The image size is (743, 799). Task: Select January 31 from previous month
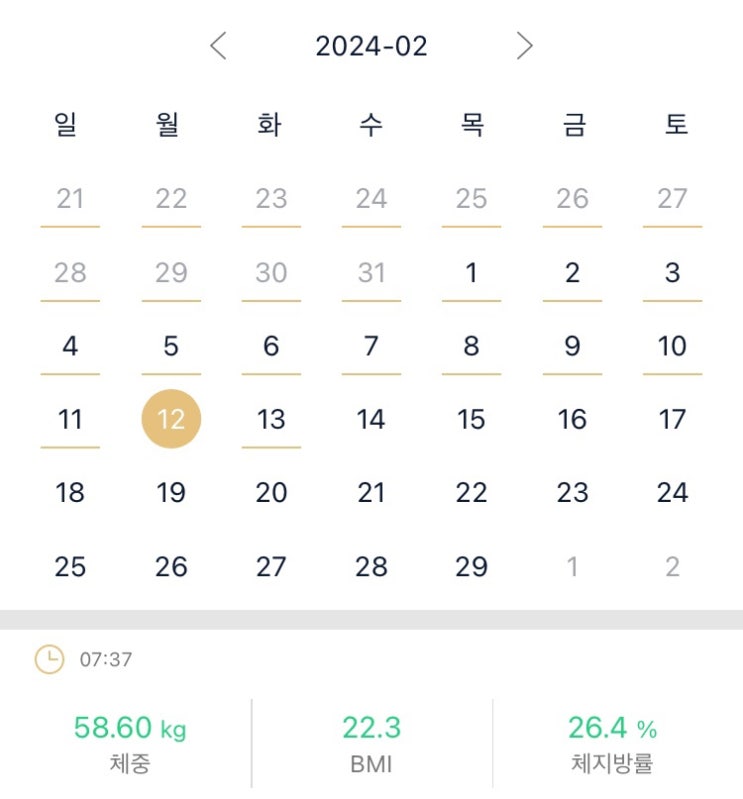[x=371, y=272]
